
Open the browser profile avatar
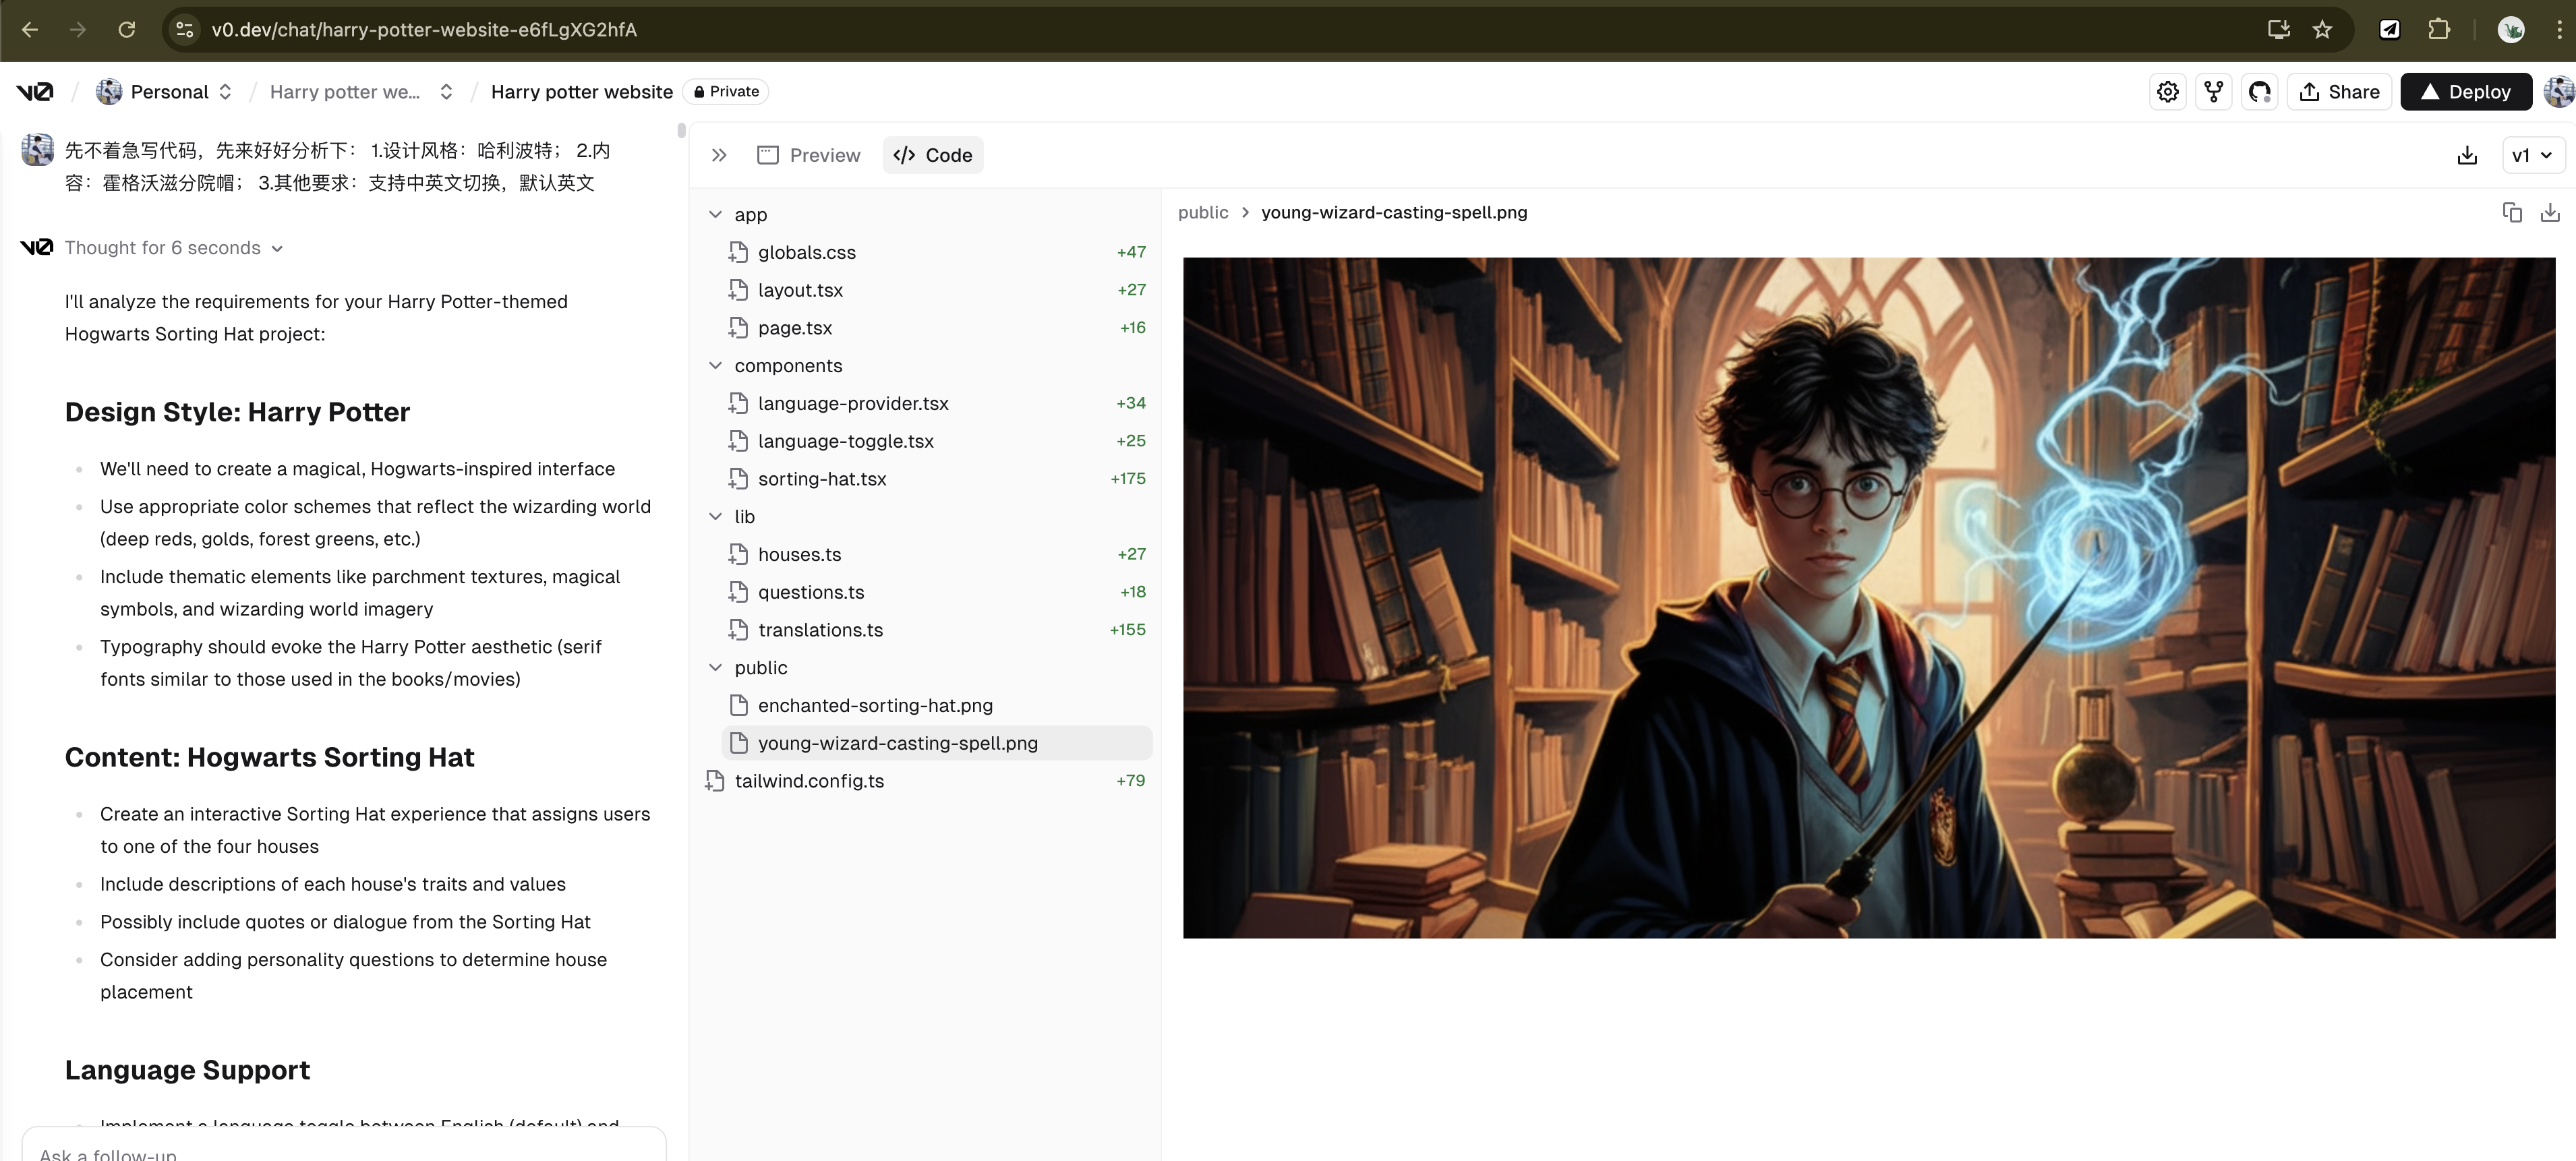pyautogui.click(x=2511, y=30)
